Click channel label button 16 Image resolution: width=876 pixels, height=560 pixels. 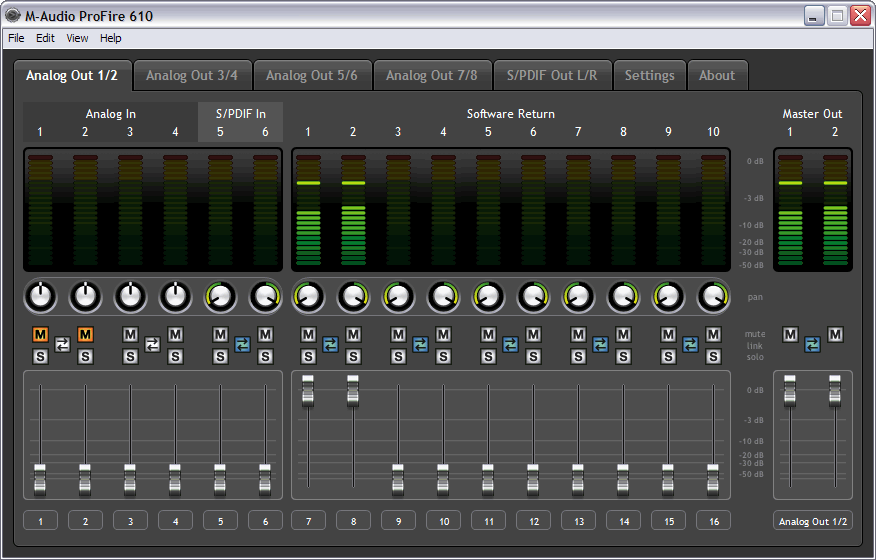[713, 521]
